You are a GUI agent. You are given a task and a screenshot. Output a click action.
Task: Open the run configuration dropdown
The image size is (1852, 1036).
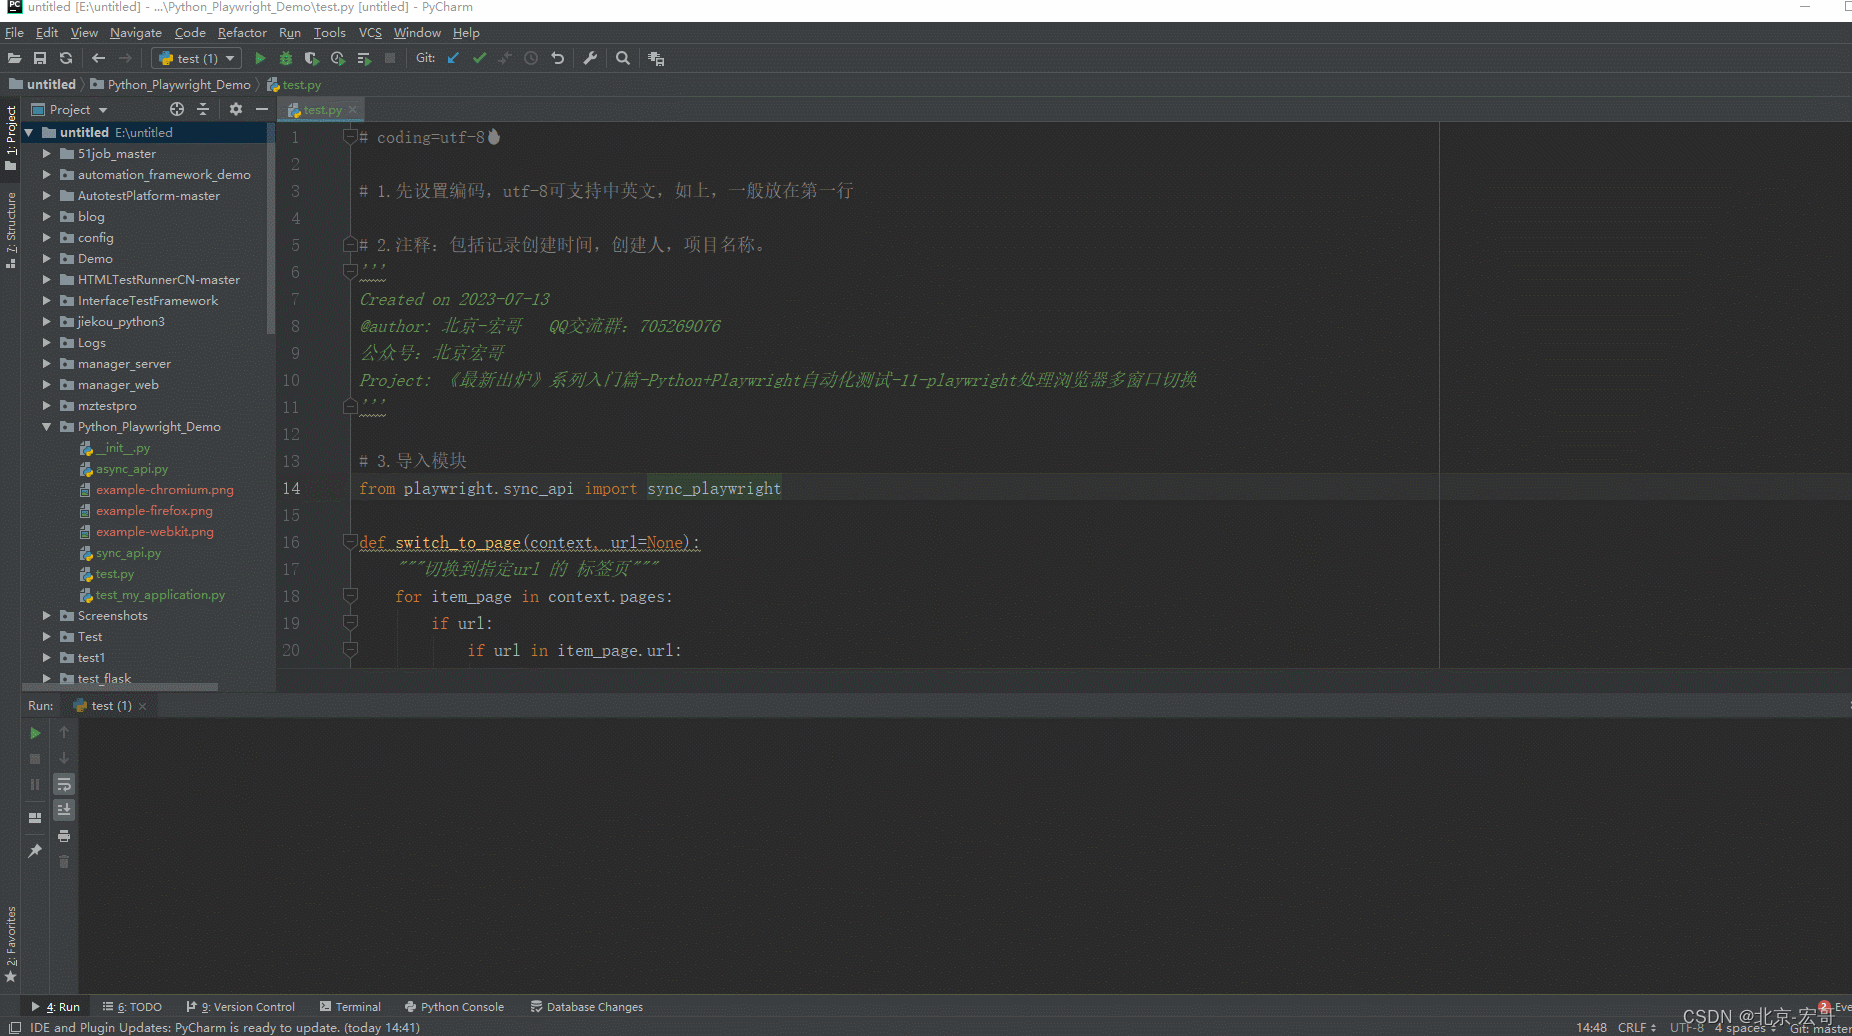[228, 58]
